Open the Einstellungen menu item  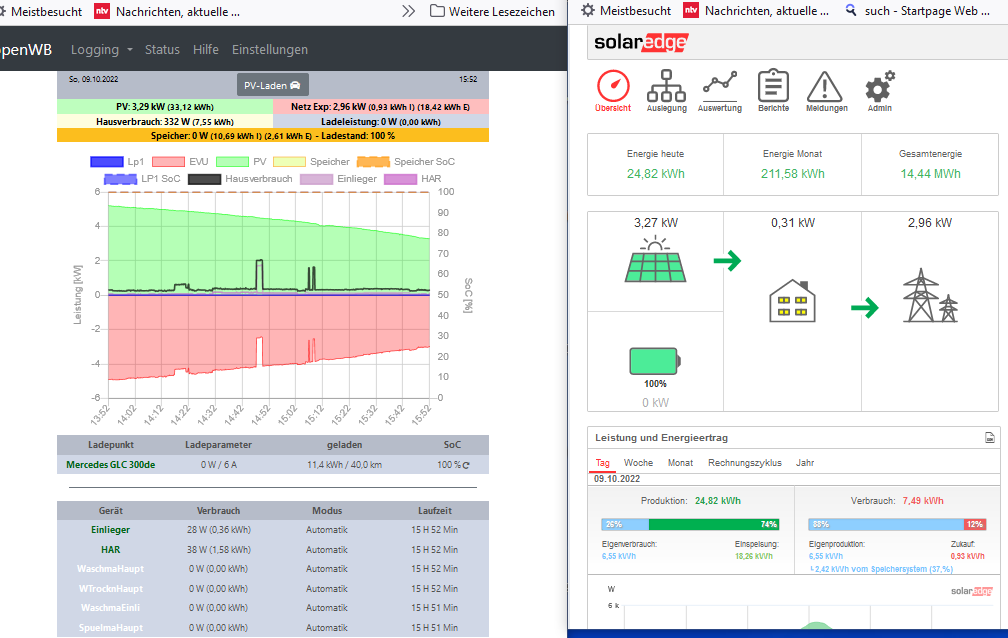270,50
